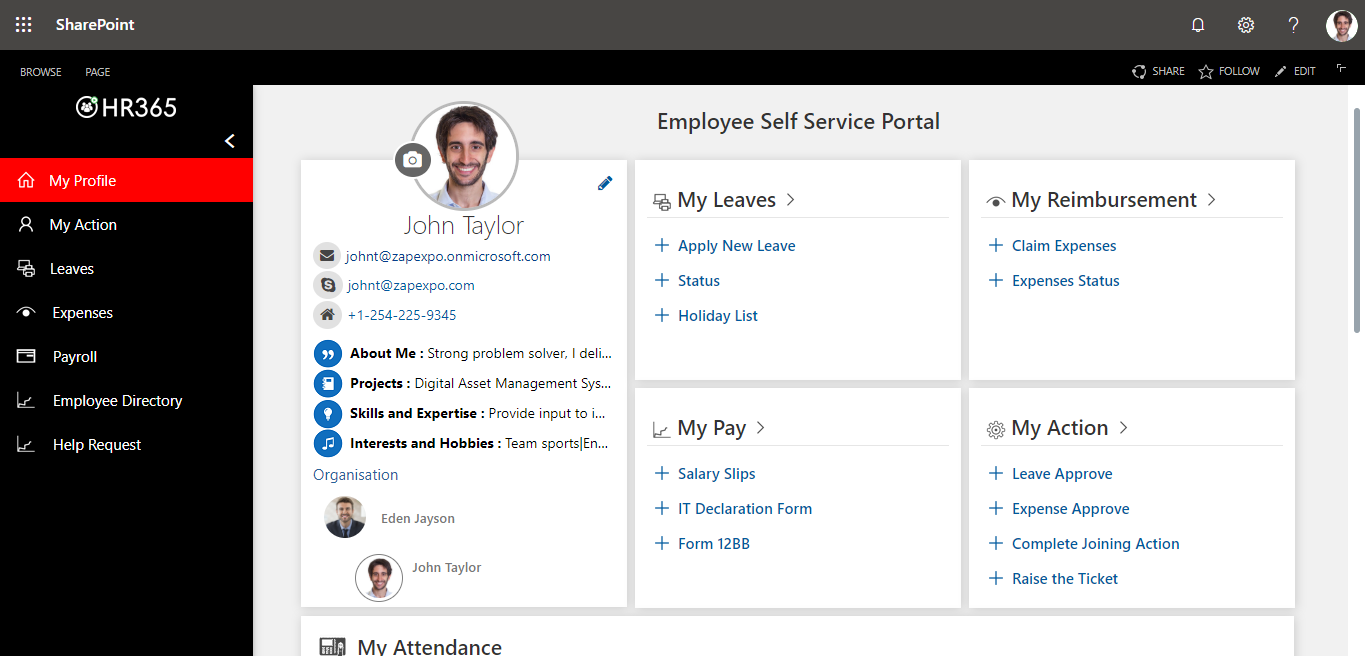Open the Salary Slips link
Screen dimensions: 1365x656
716,474
